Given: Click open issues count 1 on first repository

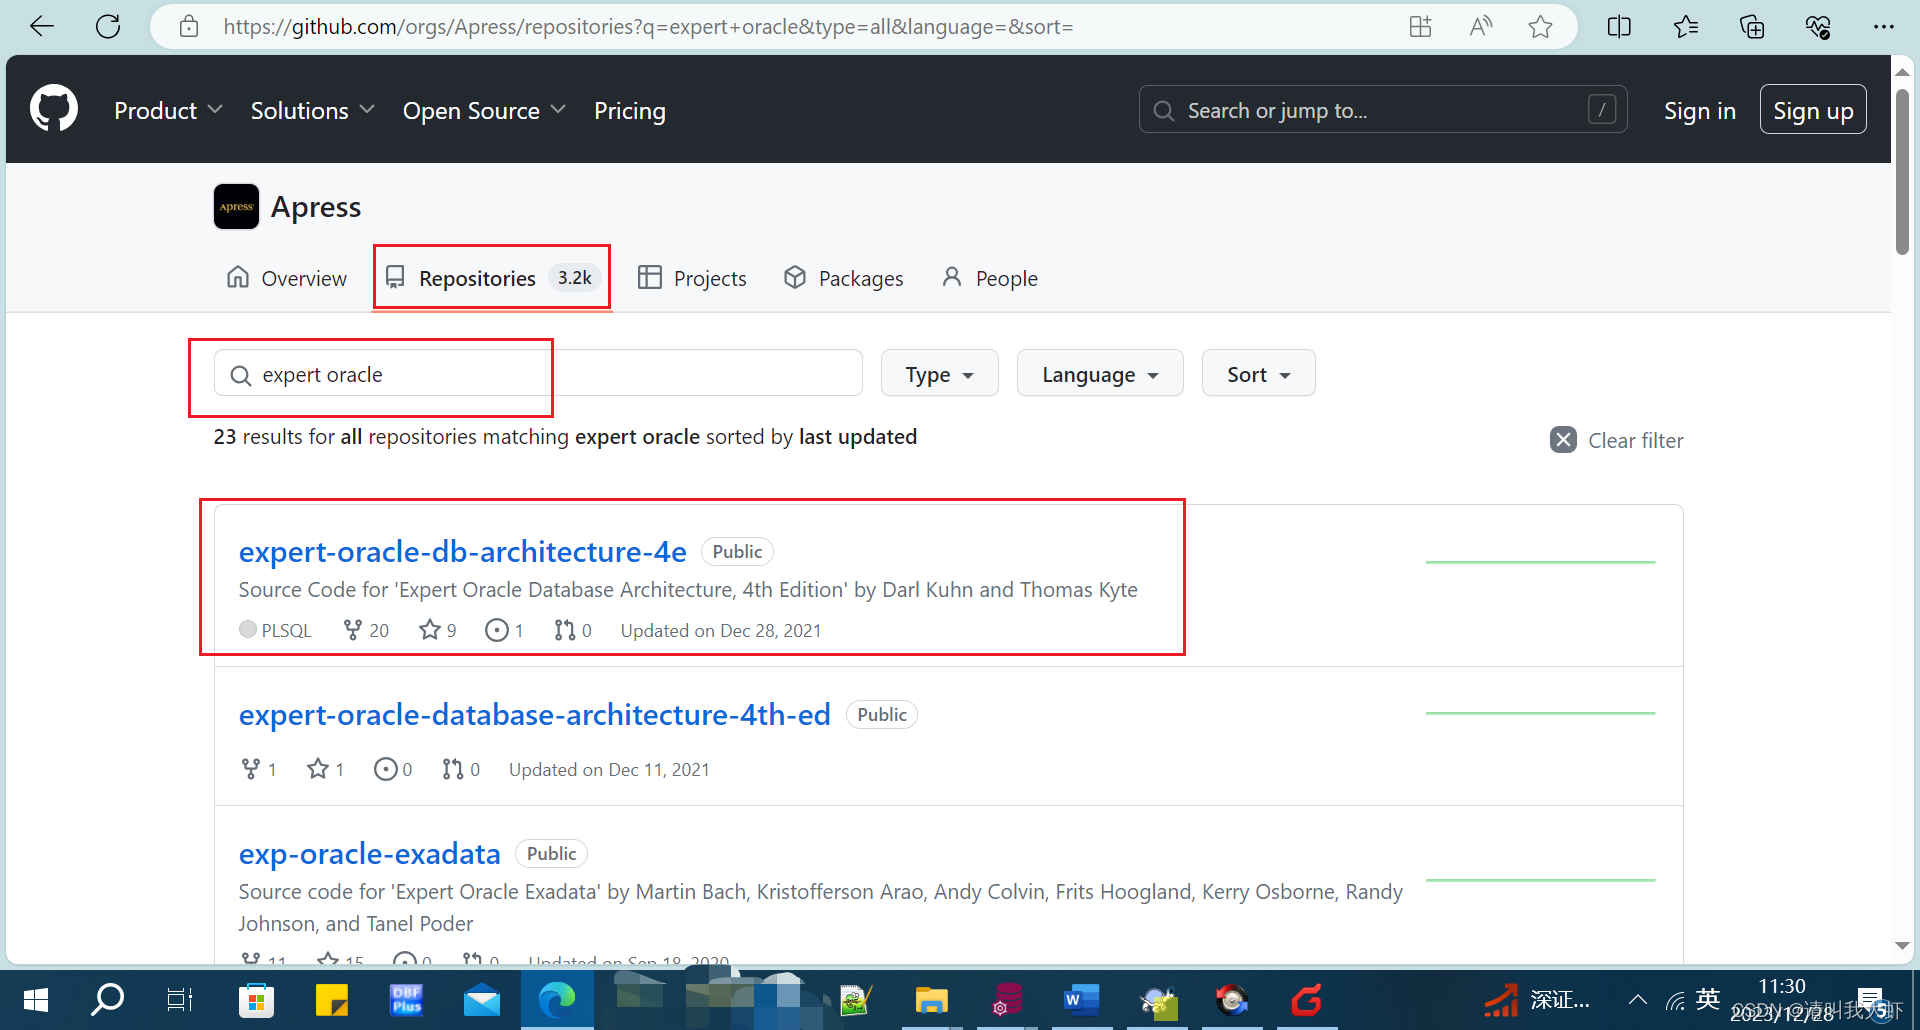Looking at the screenshot, I should [504, 630].
